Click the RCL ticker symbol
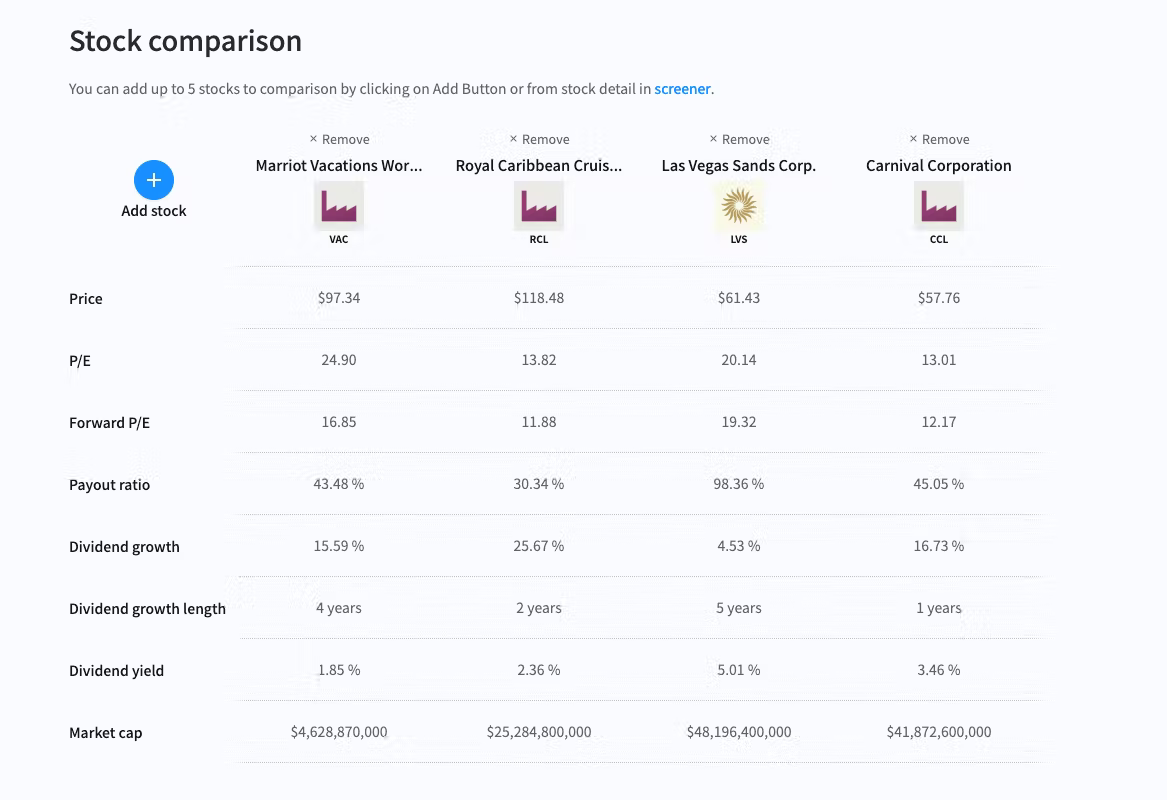The height and width of the screenshot is (800, 1167). coord(539,240)
